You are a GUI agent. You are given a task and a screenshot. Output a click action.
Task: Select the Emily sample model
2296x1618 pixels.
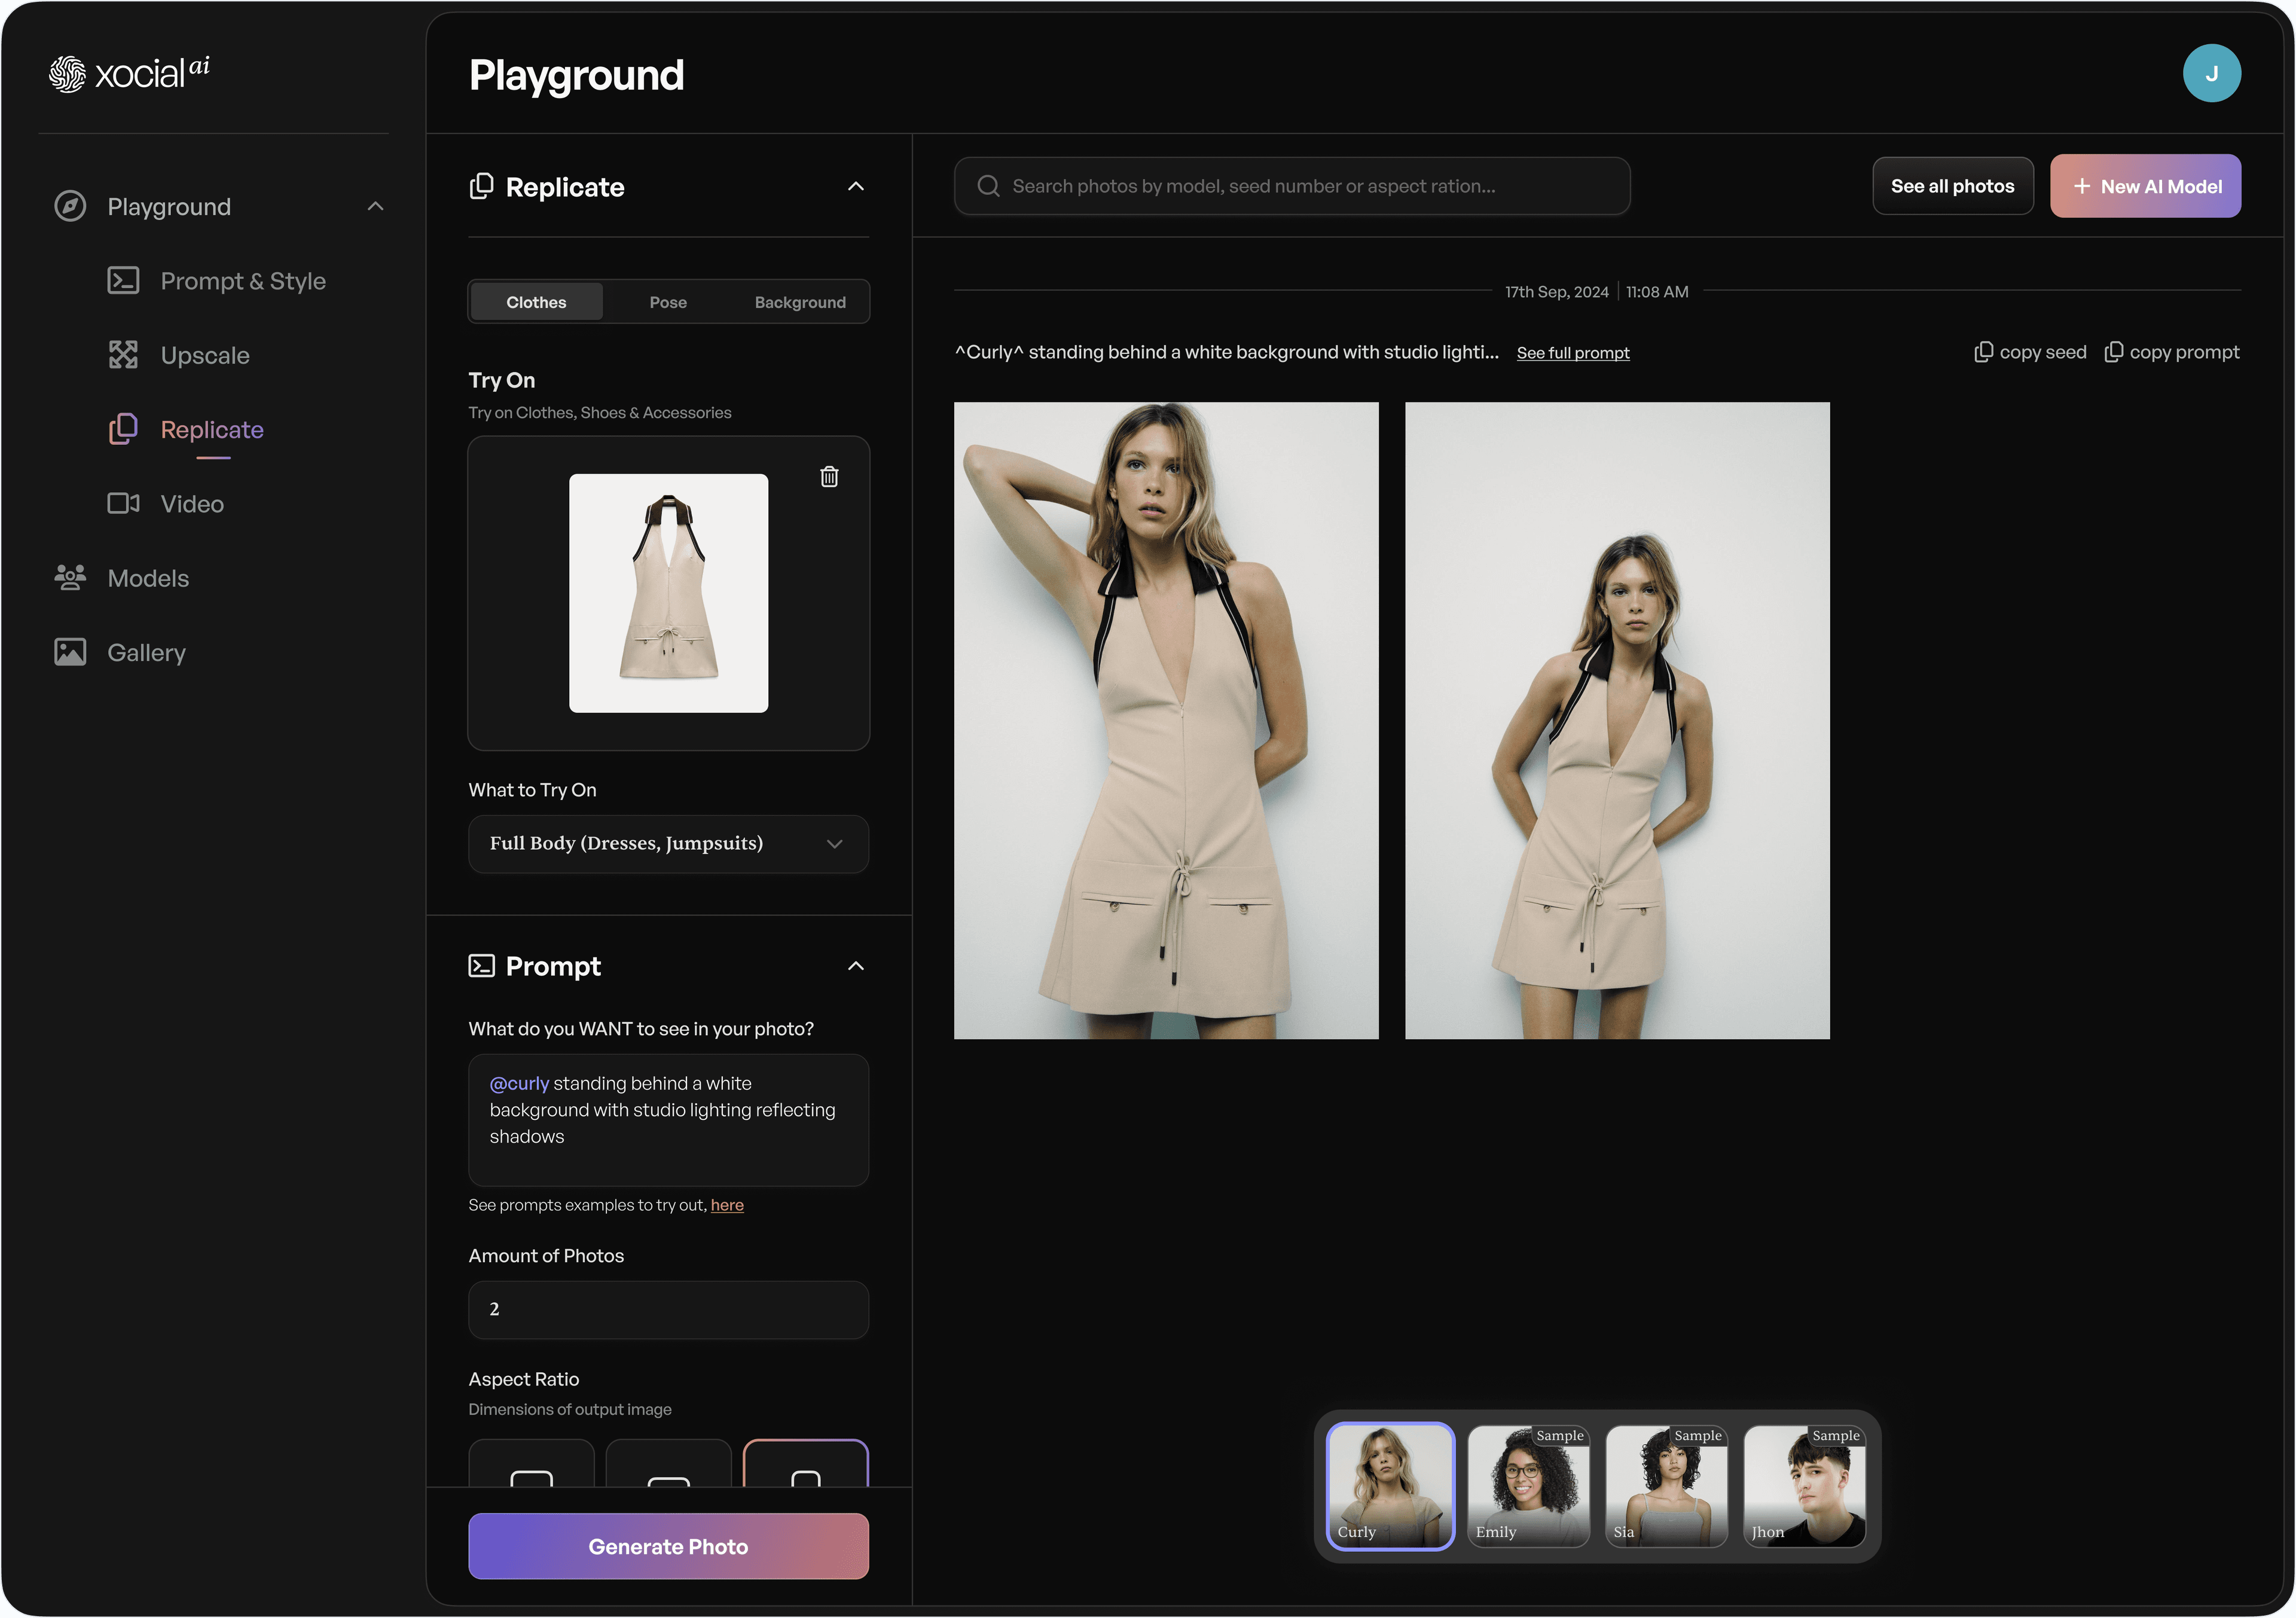(1528, 1486)
